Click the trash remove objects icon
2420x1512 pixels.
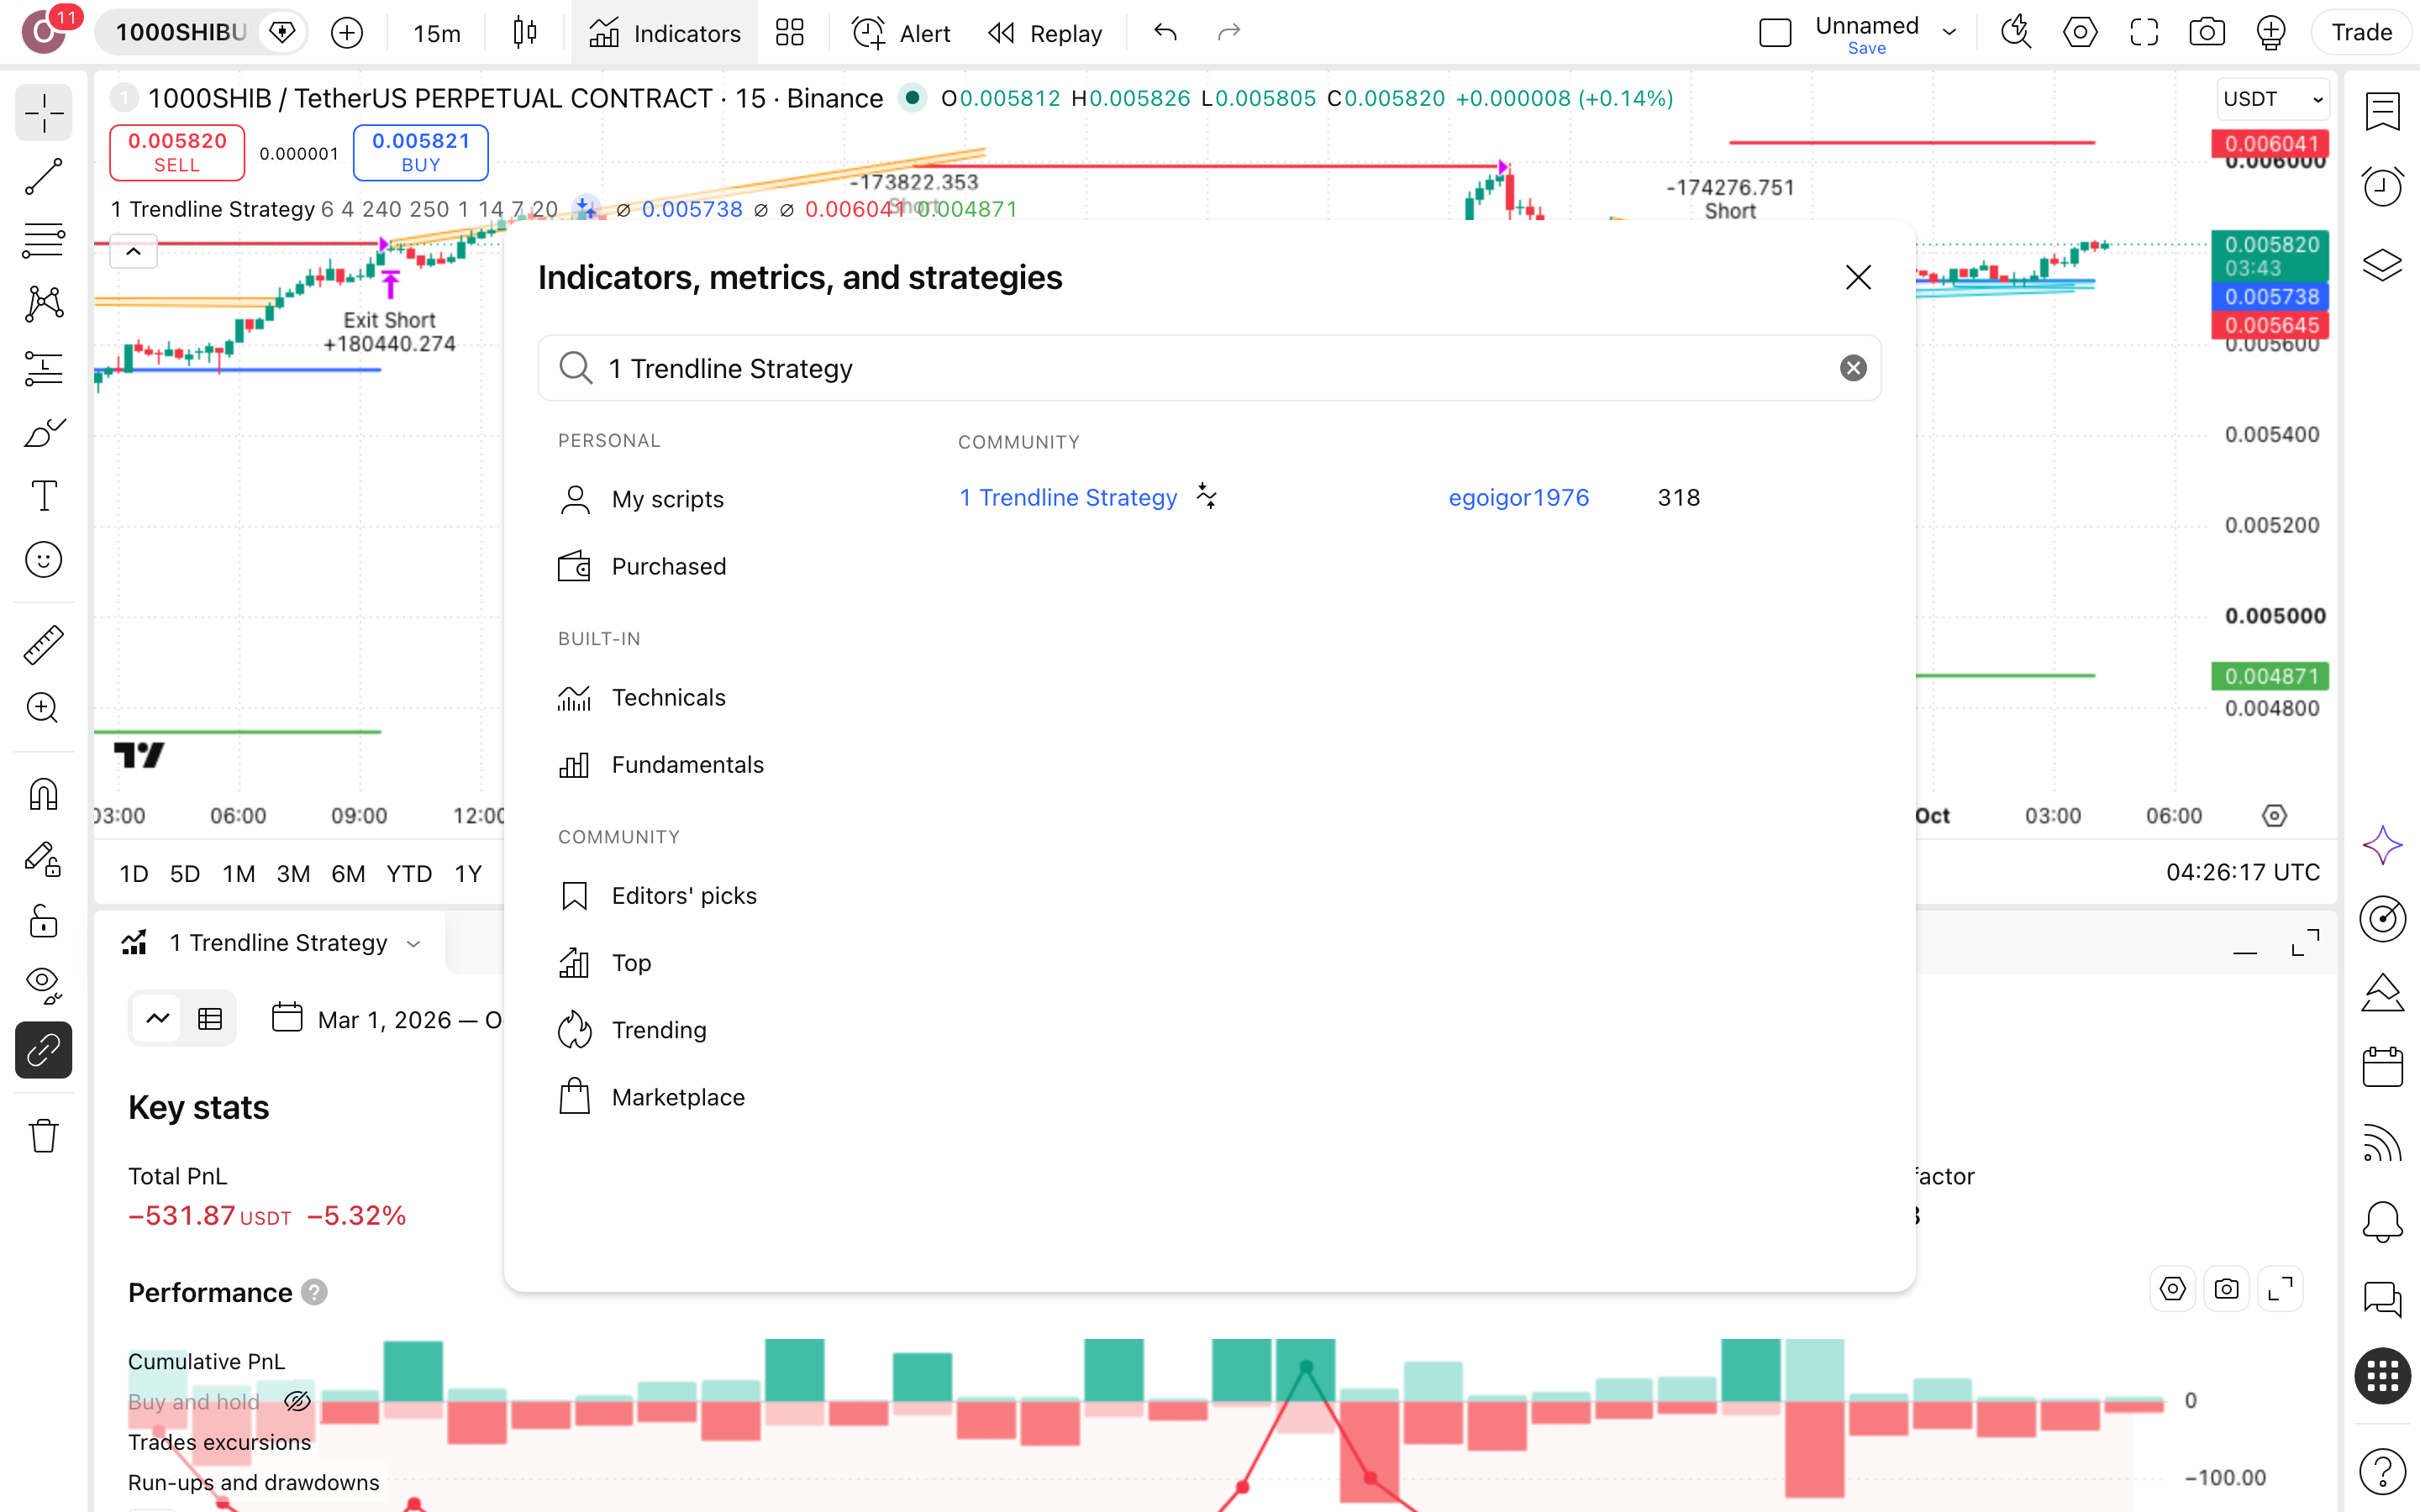43,1136
